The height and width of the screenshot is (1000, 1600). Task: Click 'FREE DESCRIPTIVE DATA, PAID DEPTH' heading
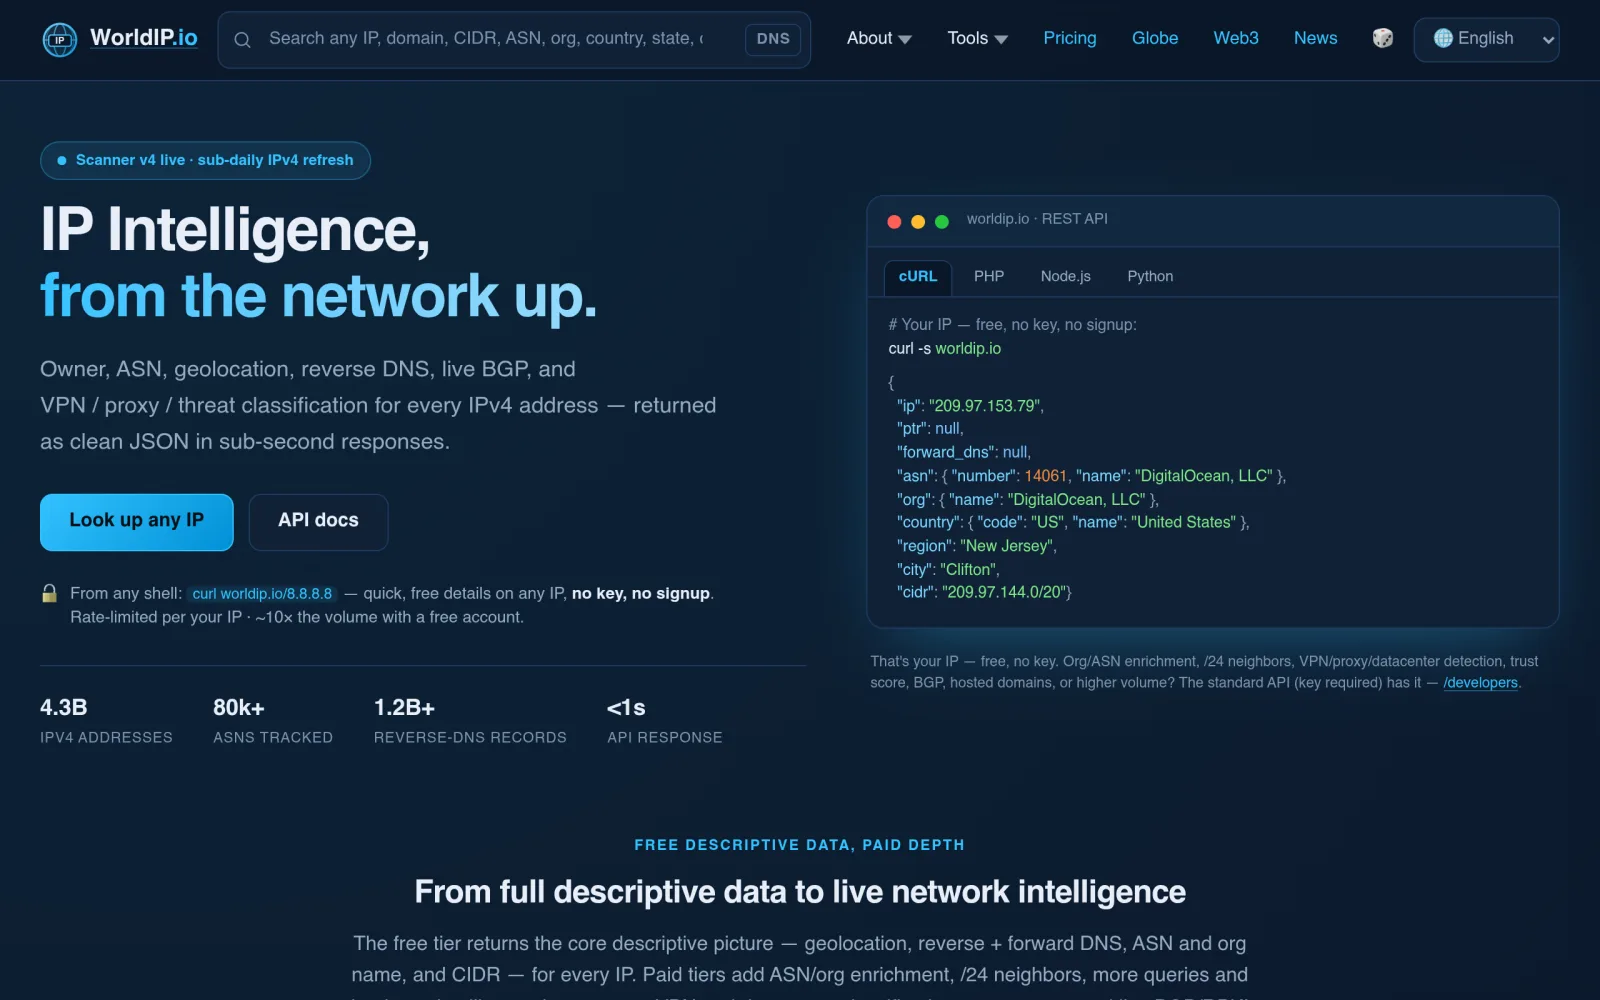pos(799,845)
